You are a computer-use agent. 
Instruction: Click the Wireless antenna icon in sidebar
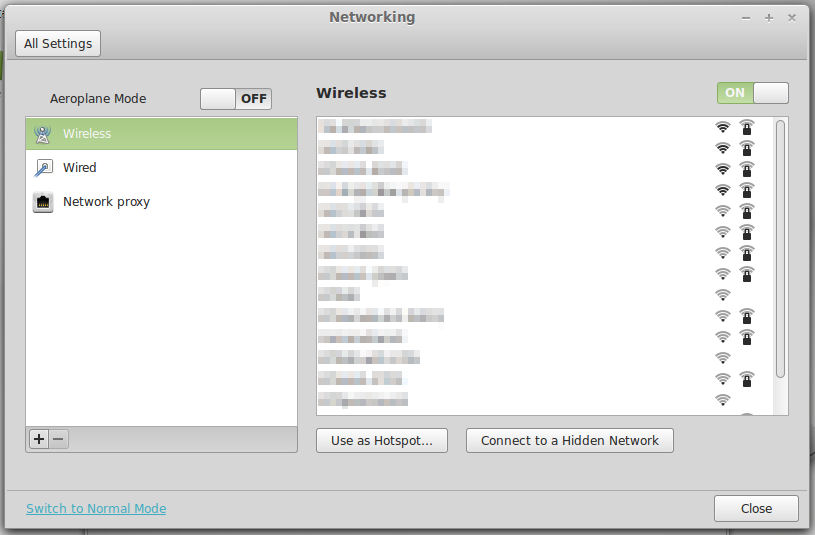(43, 134)
